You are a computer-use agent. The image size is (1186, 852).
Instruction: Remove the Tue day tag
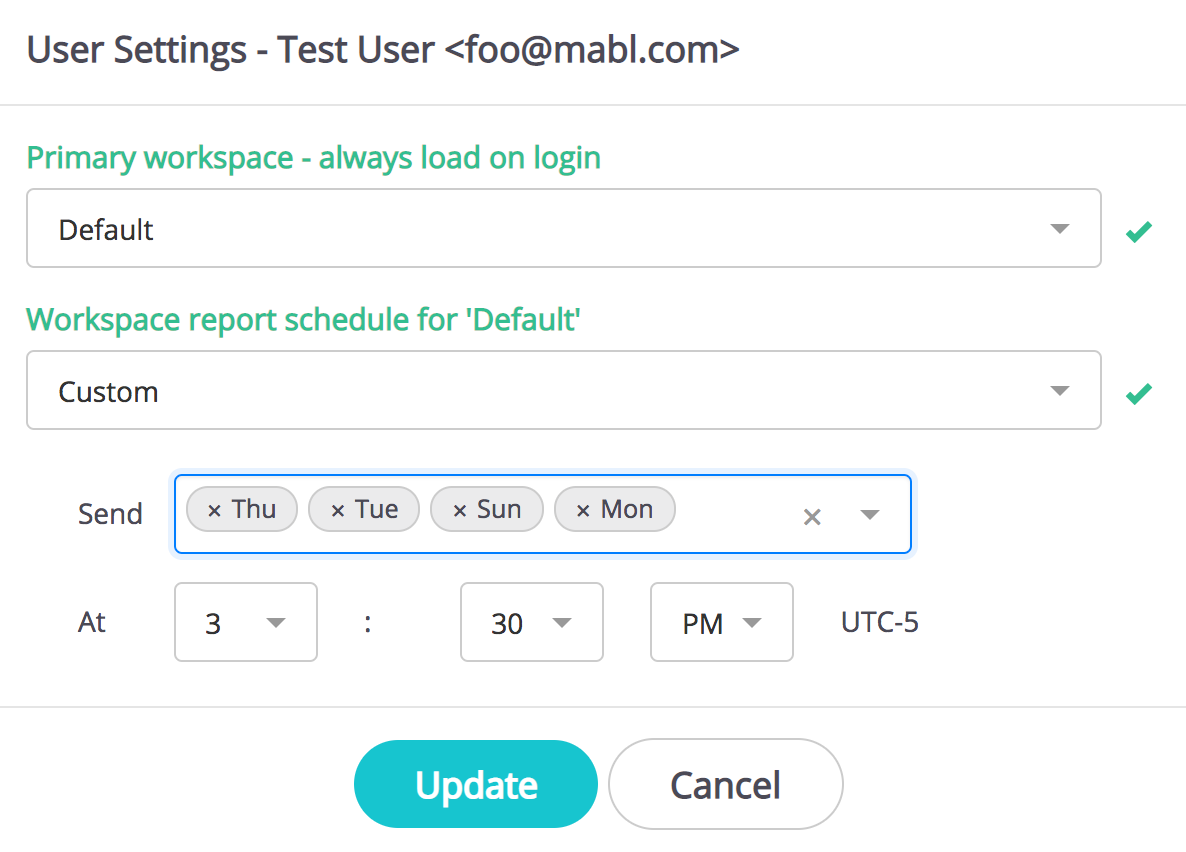pyautogui.click(x=338, y=511)
